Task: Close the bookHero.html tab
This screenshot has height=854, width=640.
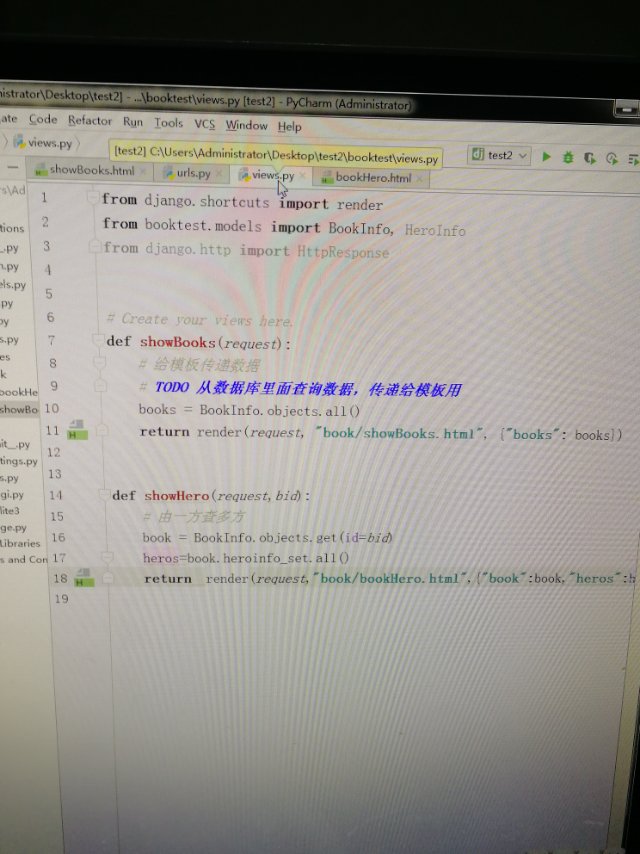Action: pos(420,178)
